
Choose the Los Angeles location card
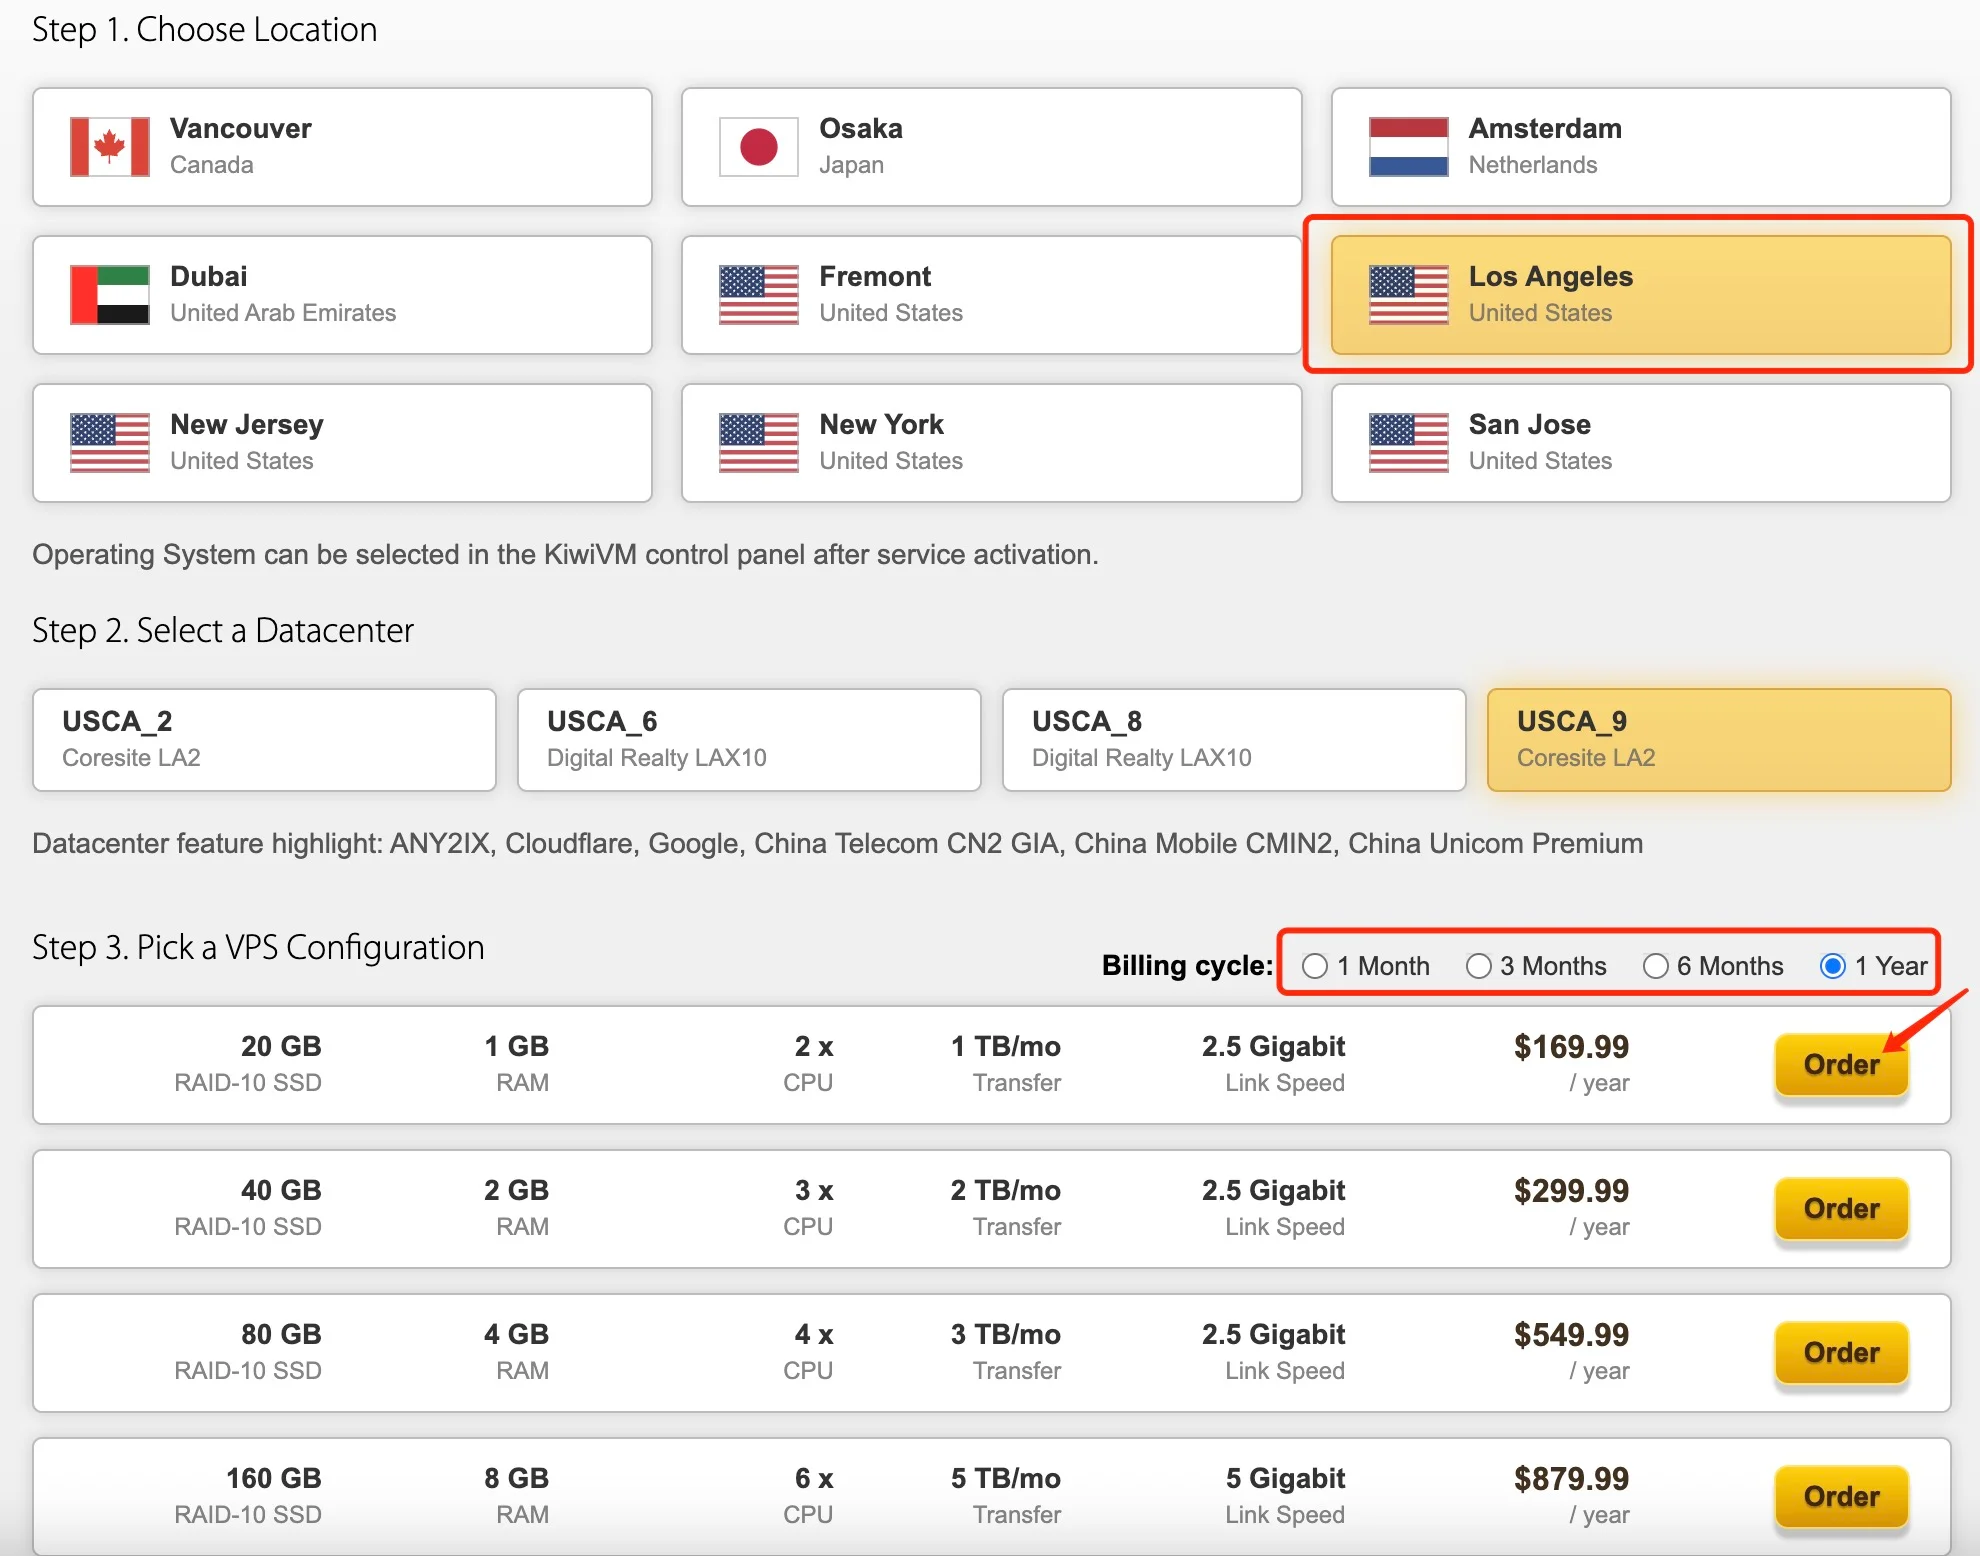coord(1640,295)
